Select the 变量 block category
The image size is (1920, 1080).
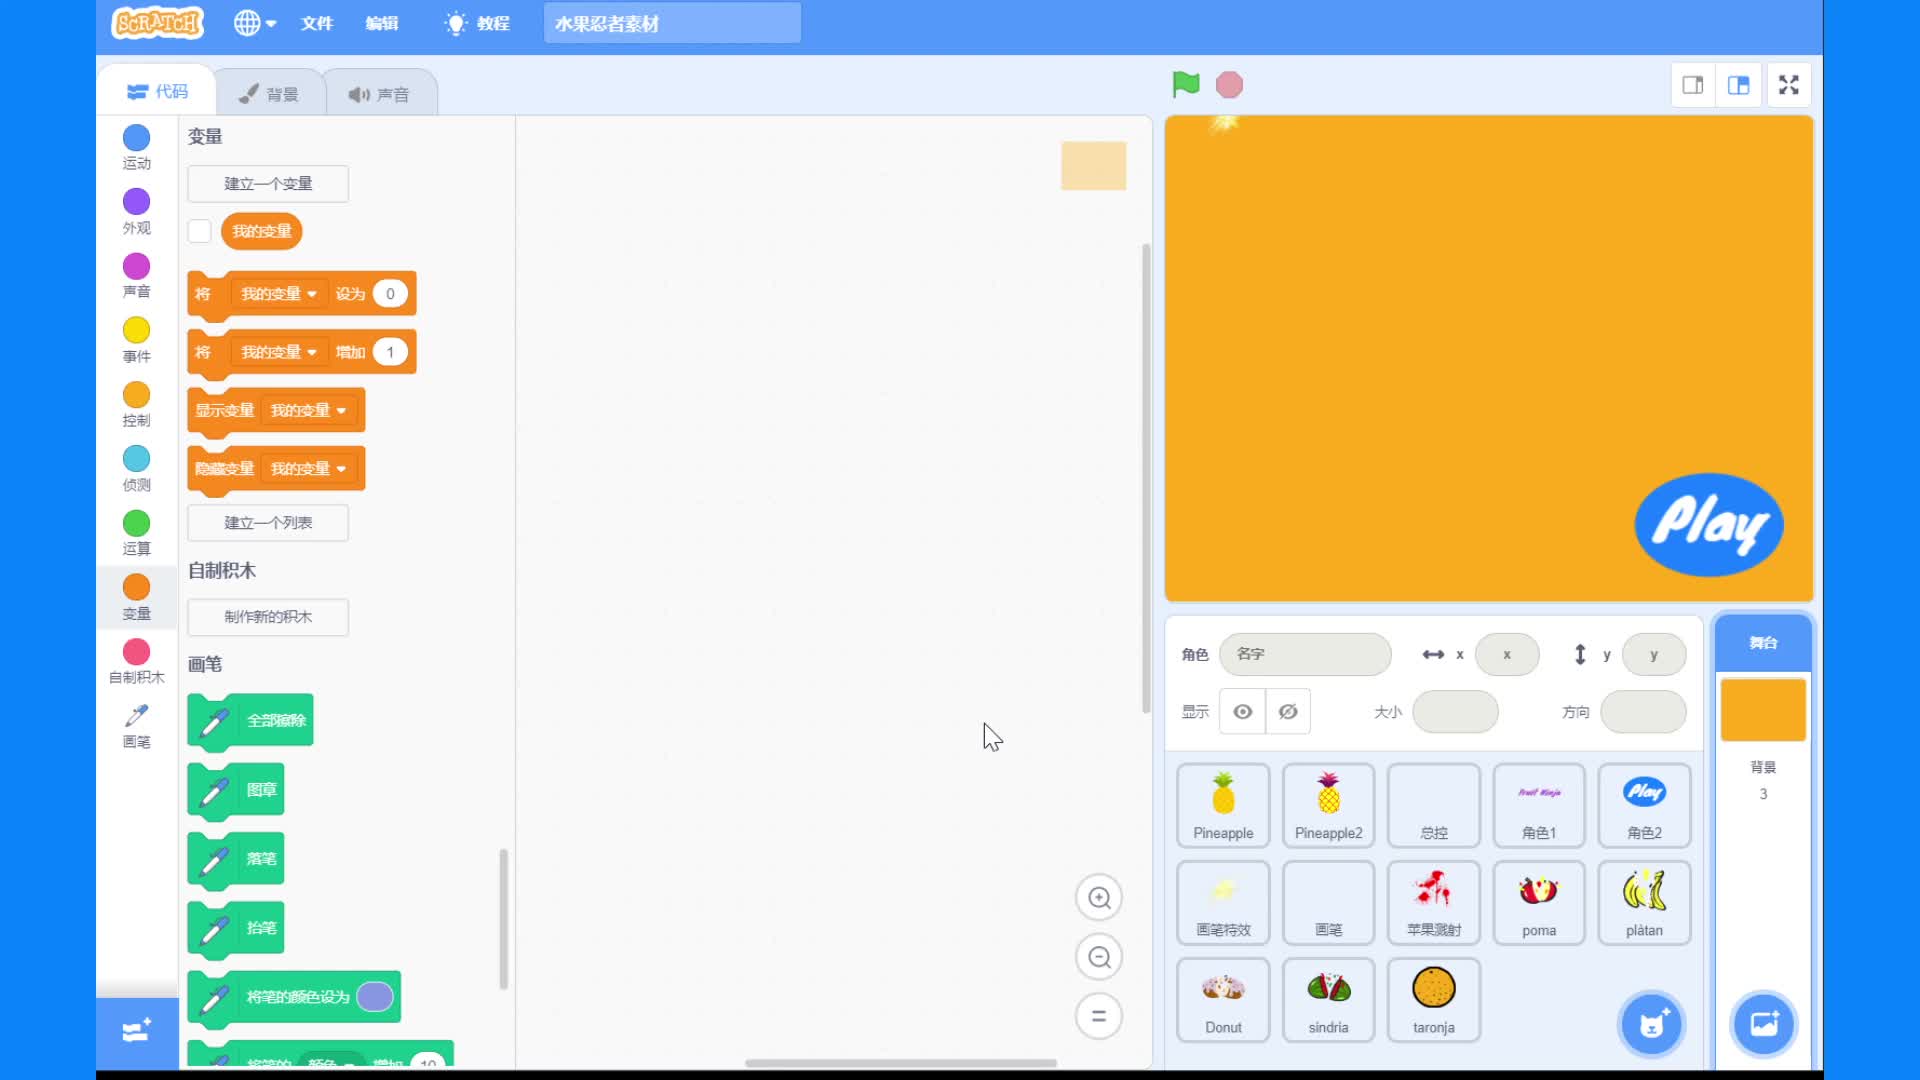[x=137, y=597]
